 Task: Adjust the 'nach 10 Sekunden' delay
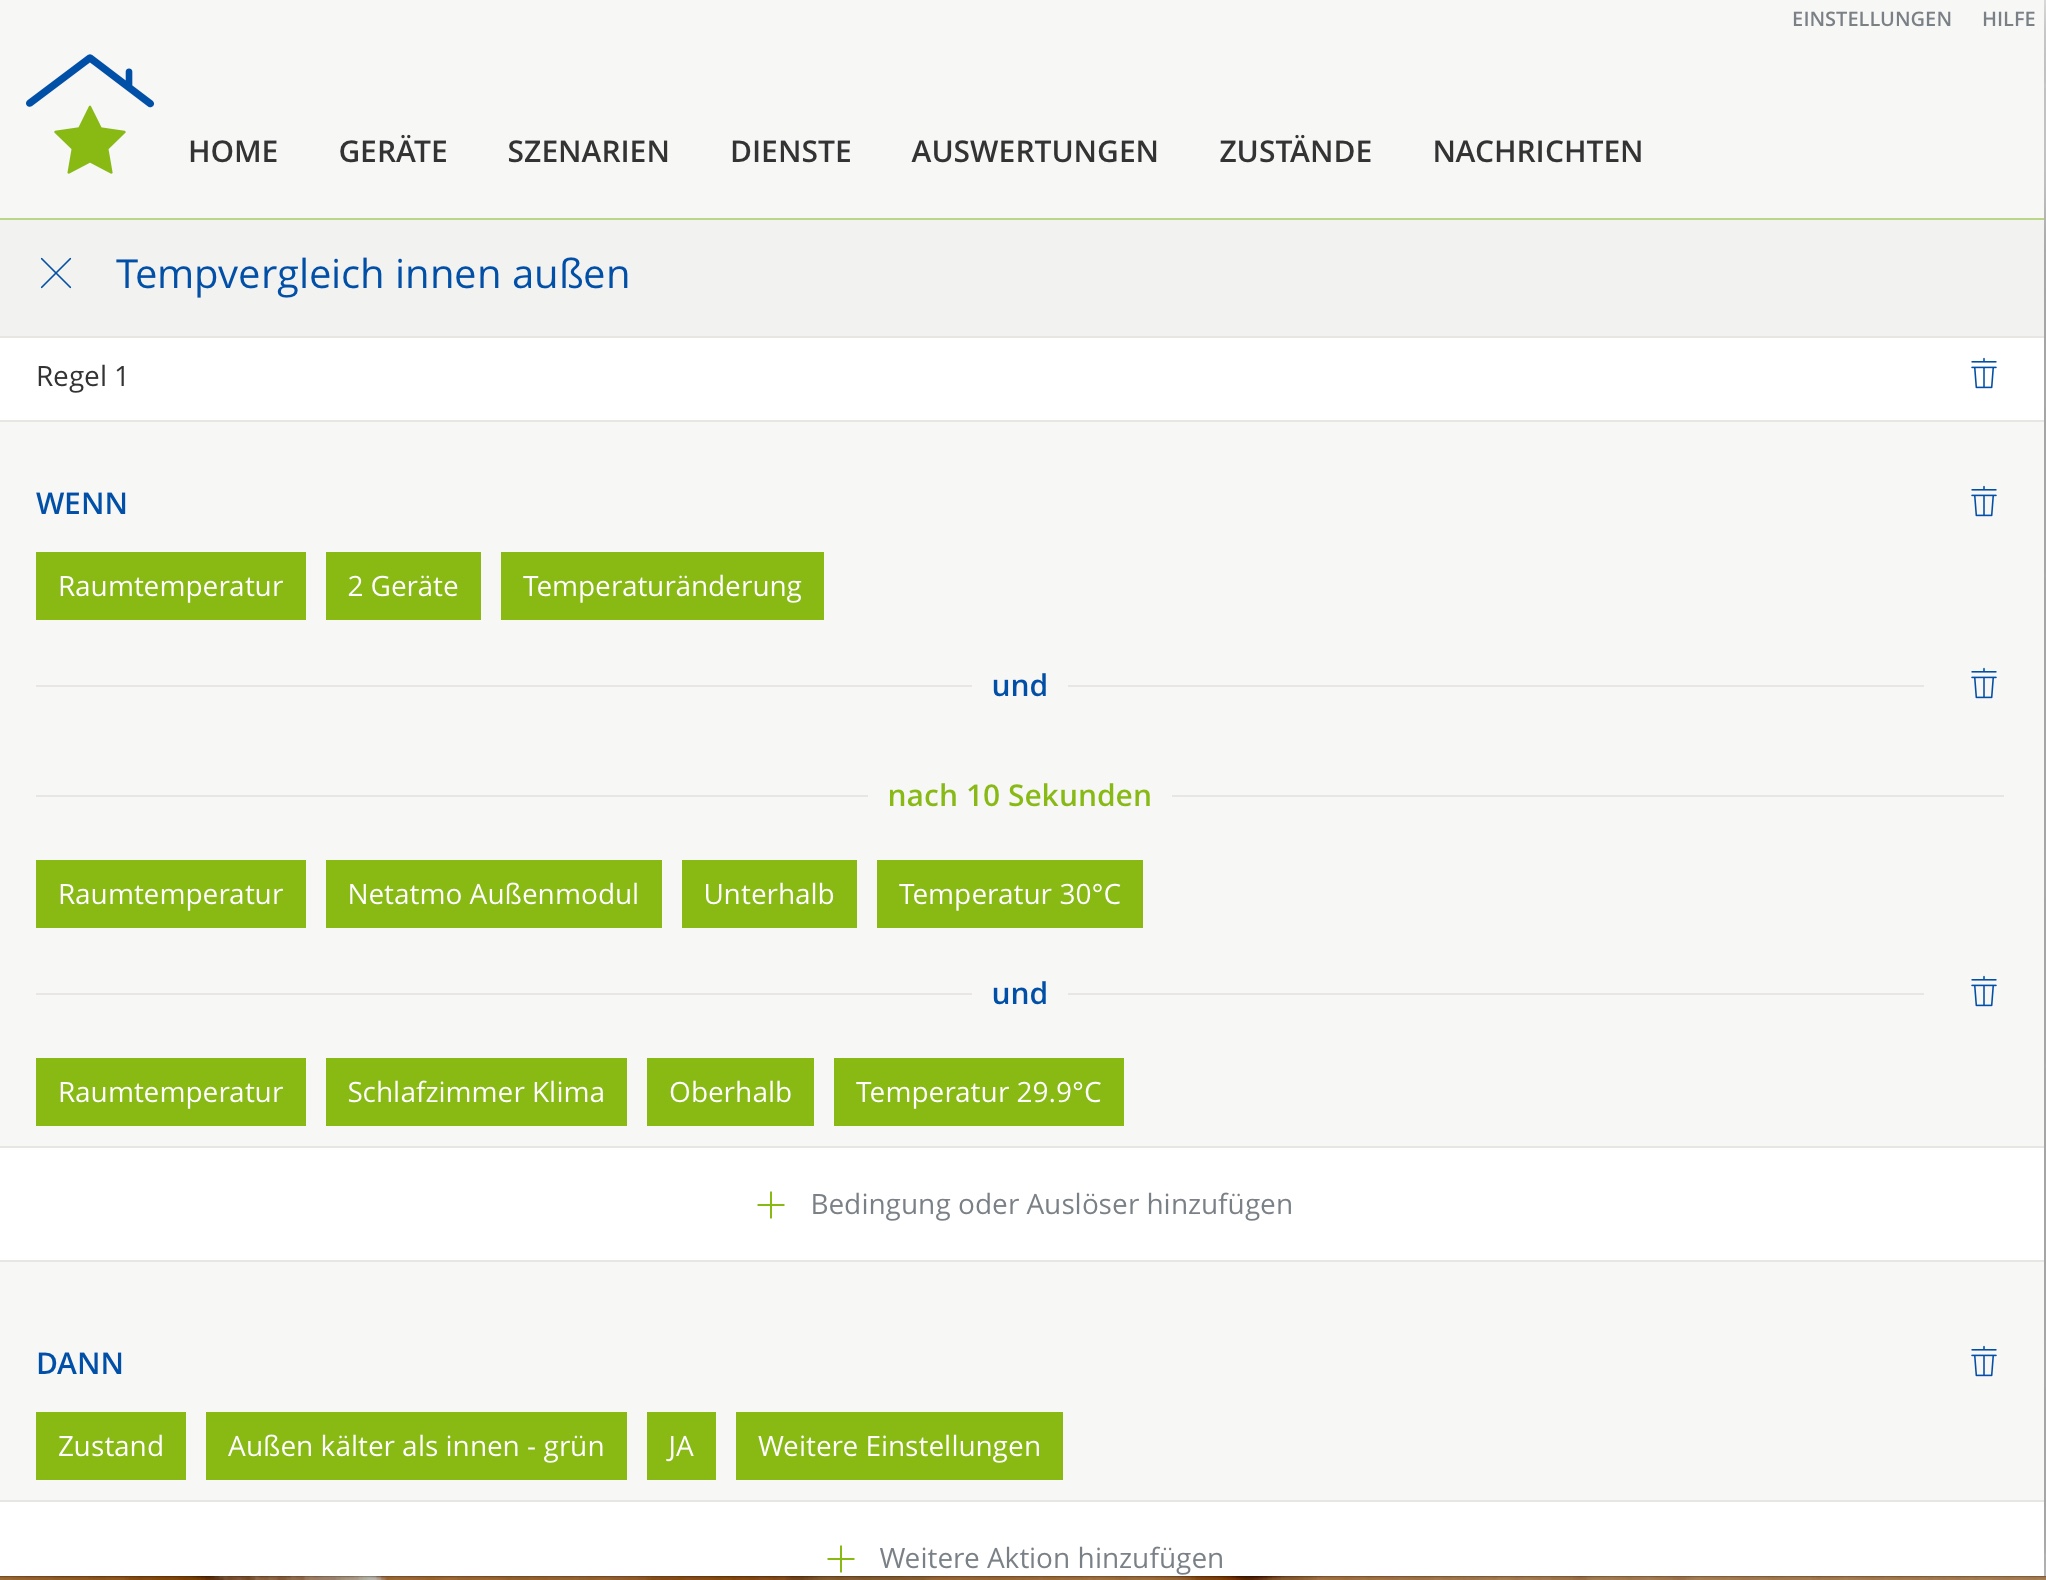1019,795
